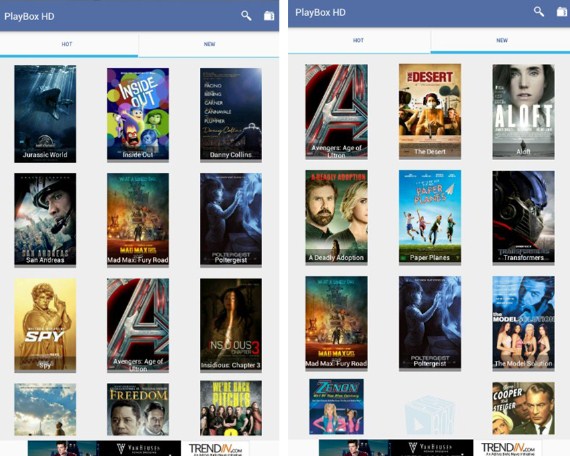Viewport: 570px width, 456px height.
Task: Open search in right PlayBox HD screen
Action: [x=539, y=12]
